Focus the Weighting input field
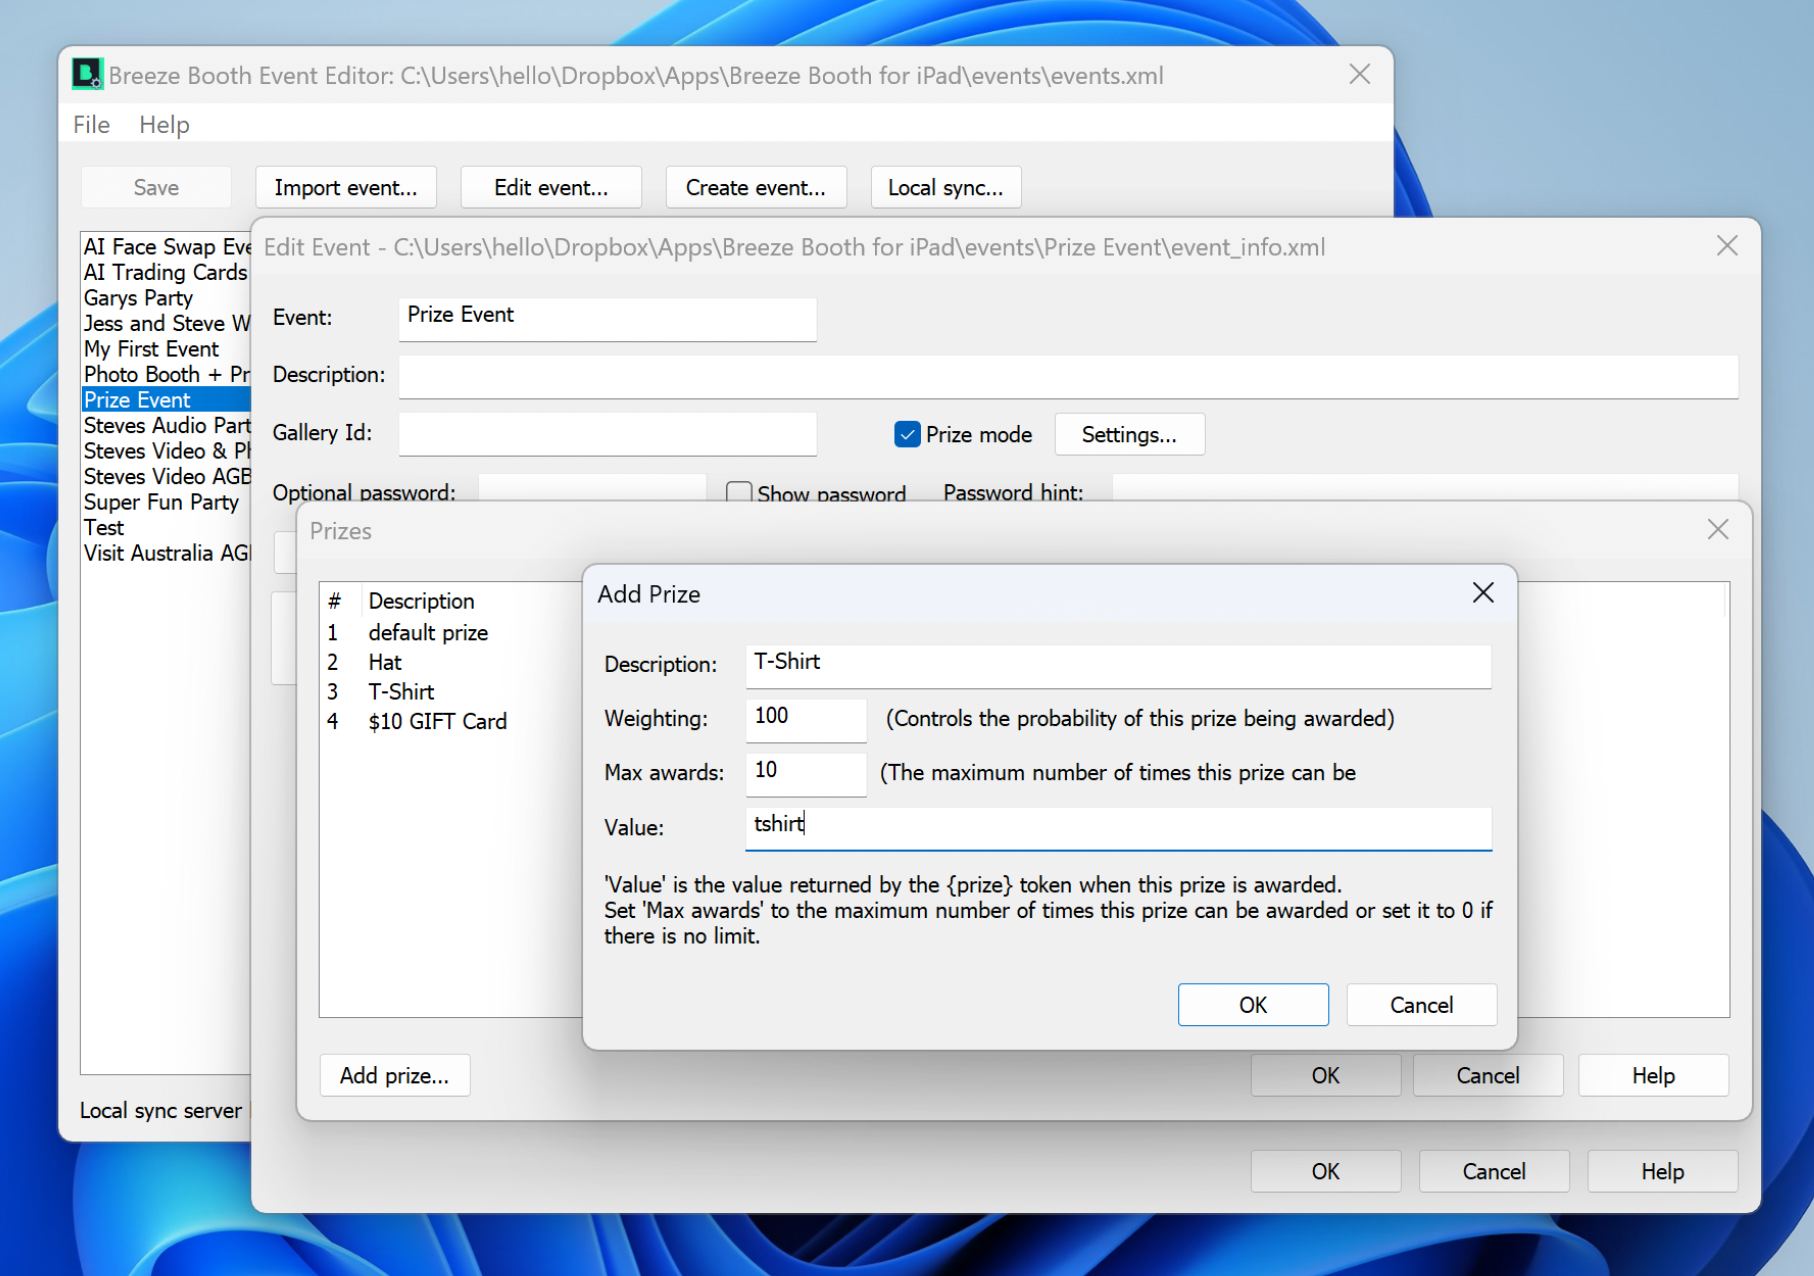The image size is (1814, 1276). coord(805,718)
